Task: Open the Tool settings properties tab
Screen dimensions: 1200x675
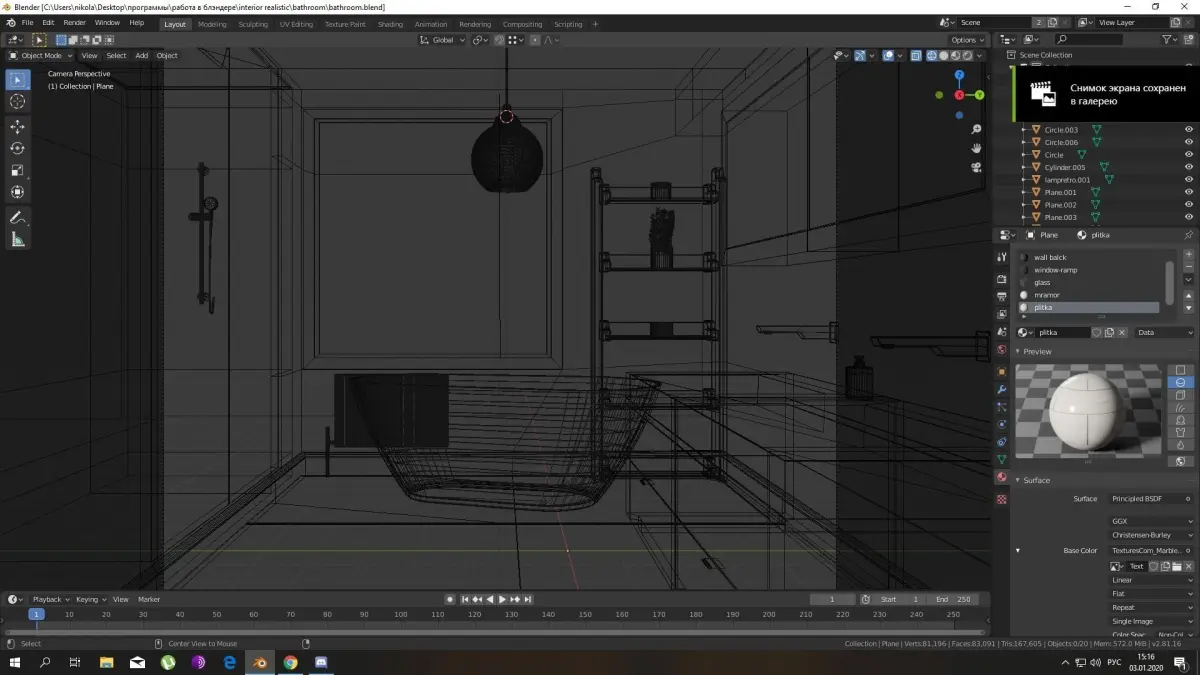Action: point(1002,257)
